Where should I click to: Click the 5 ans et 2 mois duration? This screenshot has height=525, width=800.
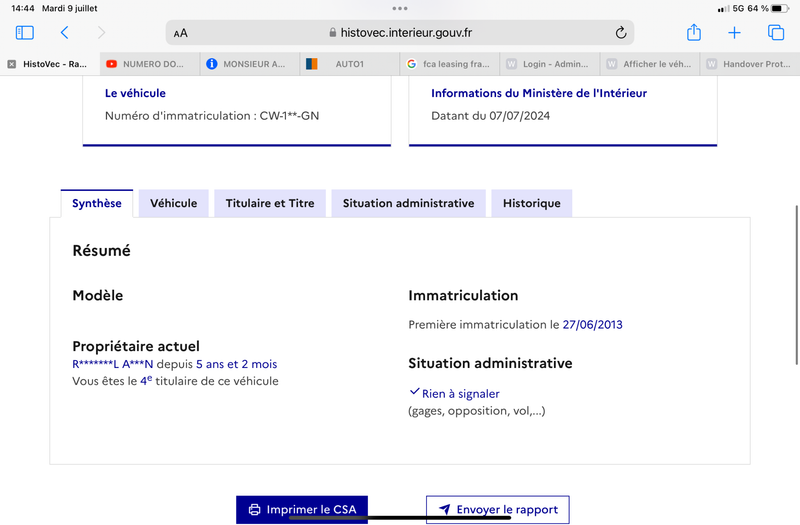tap(237, 364)
